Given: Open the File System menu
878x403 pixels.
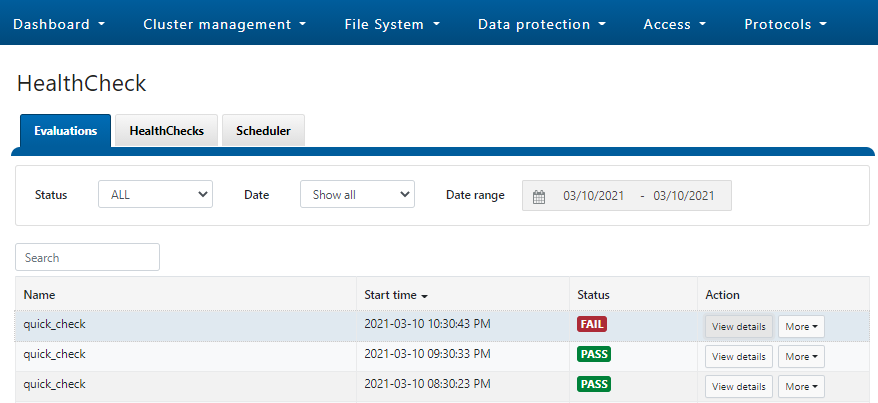Looking at the screenshot, I should pyautogui.click(x=392, y=24).
